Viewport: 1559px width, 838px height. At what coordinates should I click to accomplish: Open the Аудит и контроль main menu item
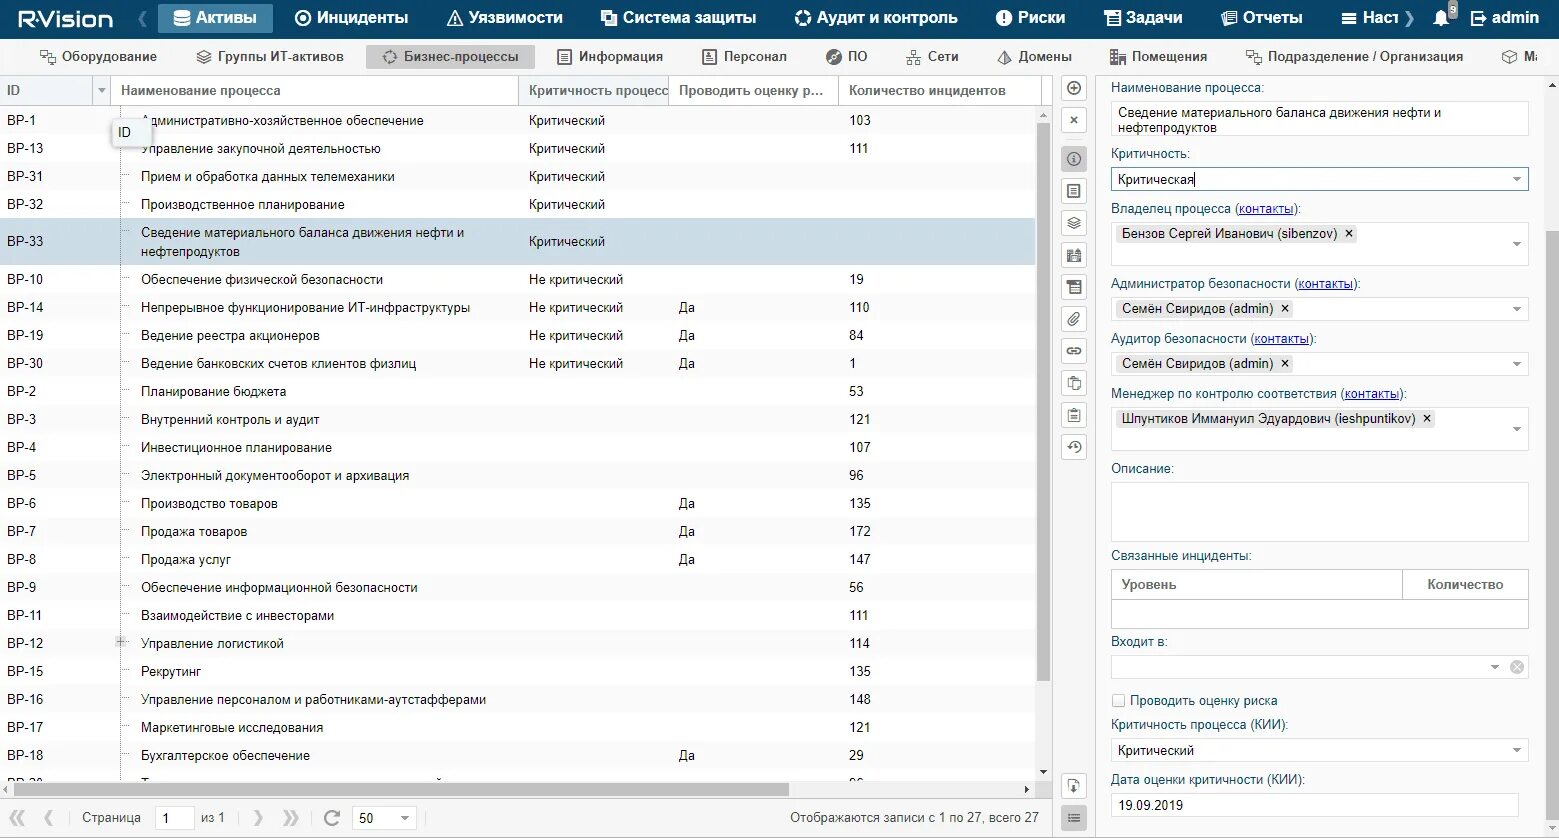[x=876, y=18]
